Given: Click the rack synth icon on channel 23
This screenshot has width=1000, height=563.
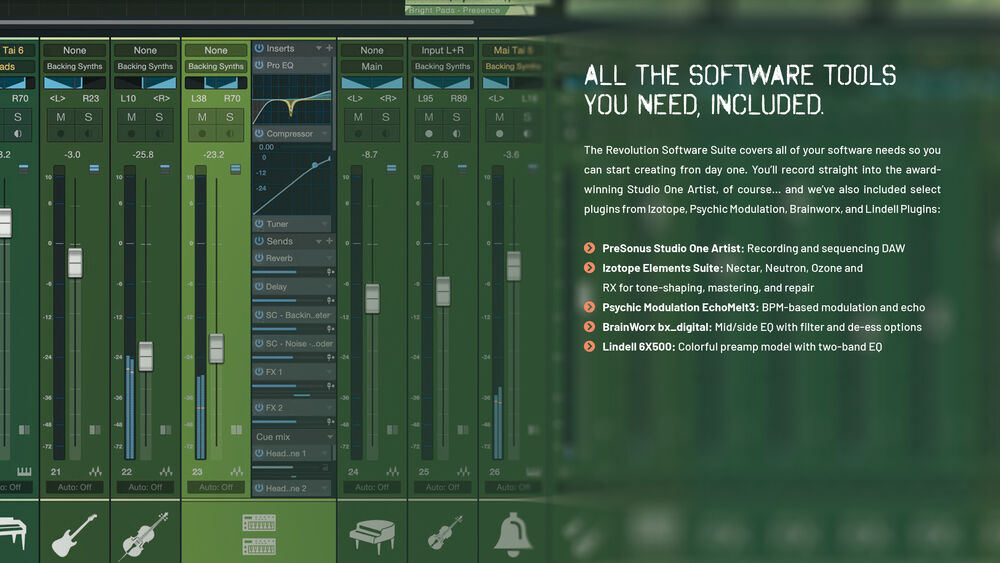Looking at the screenshot, I should tap(259, 535).
